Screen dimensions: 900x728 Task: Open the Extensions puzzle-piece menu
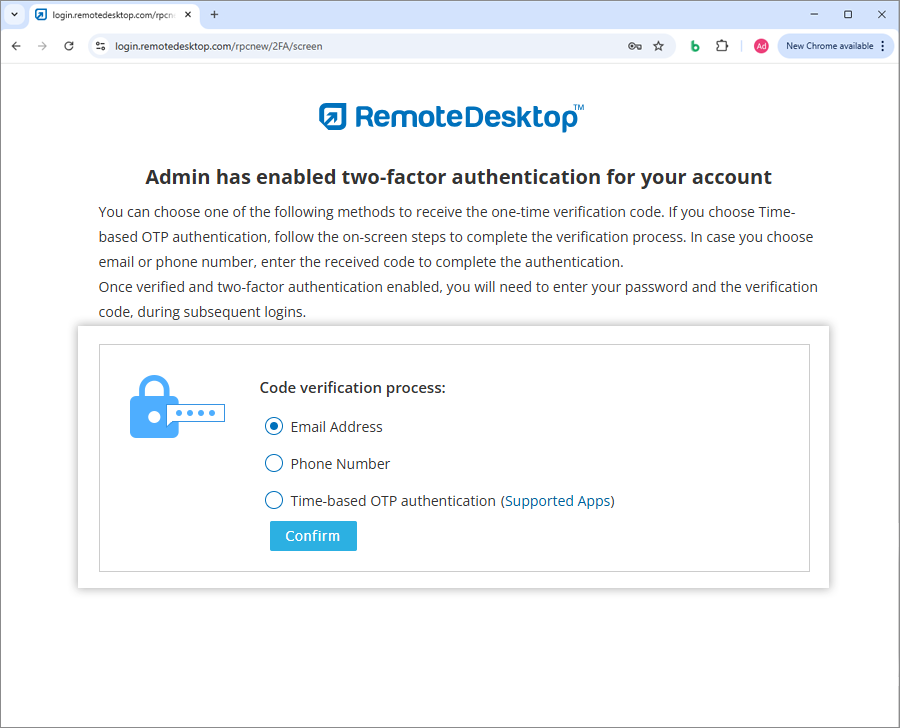pos(722,46)
